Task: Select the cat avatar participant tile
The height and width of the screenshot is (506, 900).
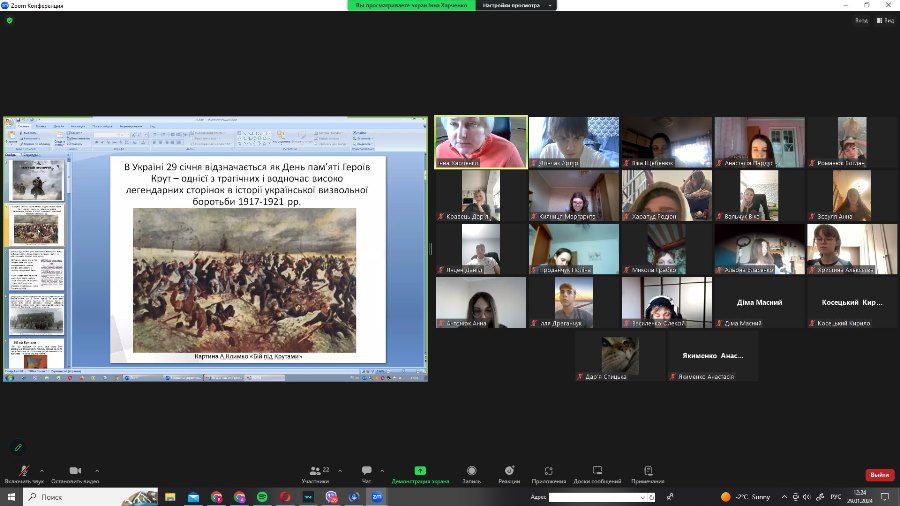Action: [x=620, y=356]
